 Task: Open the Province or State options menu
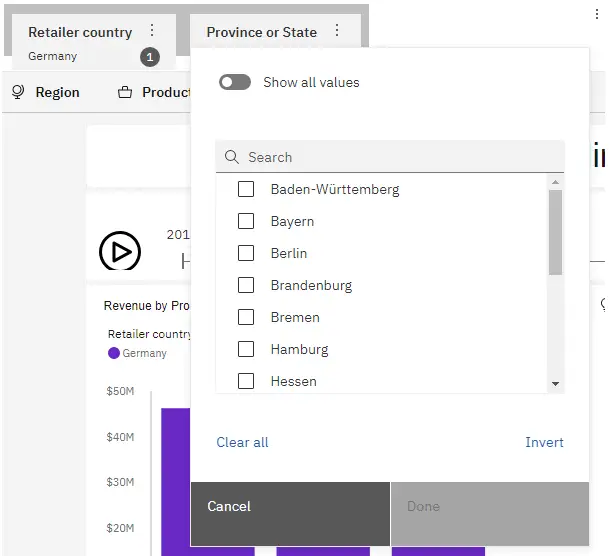coord(337,30)
